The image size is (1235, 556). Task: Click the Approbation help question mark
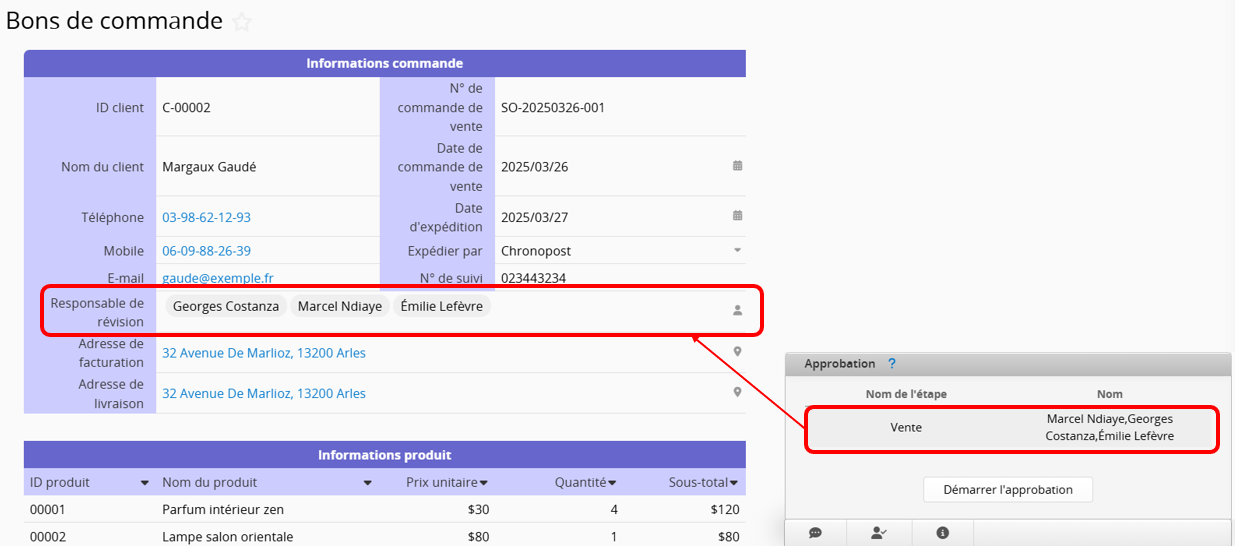(x=892, y=364)
